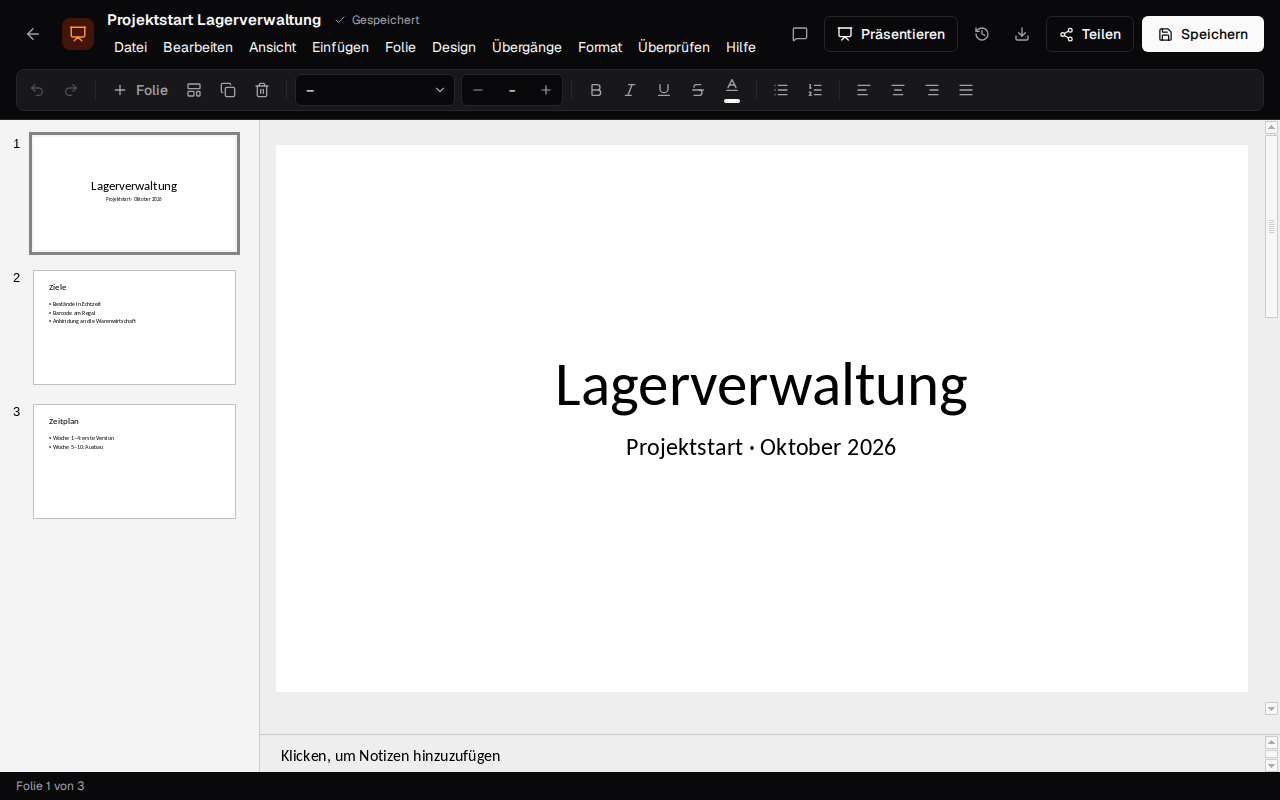
Task: Open the Design menu
Action: tap(454, 47)
